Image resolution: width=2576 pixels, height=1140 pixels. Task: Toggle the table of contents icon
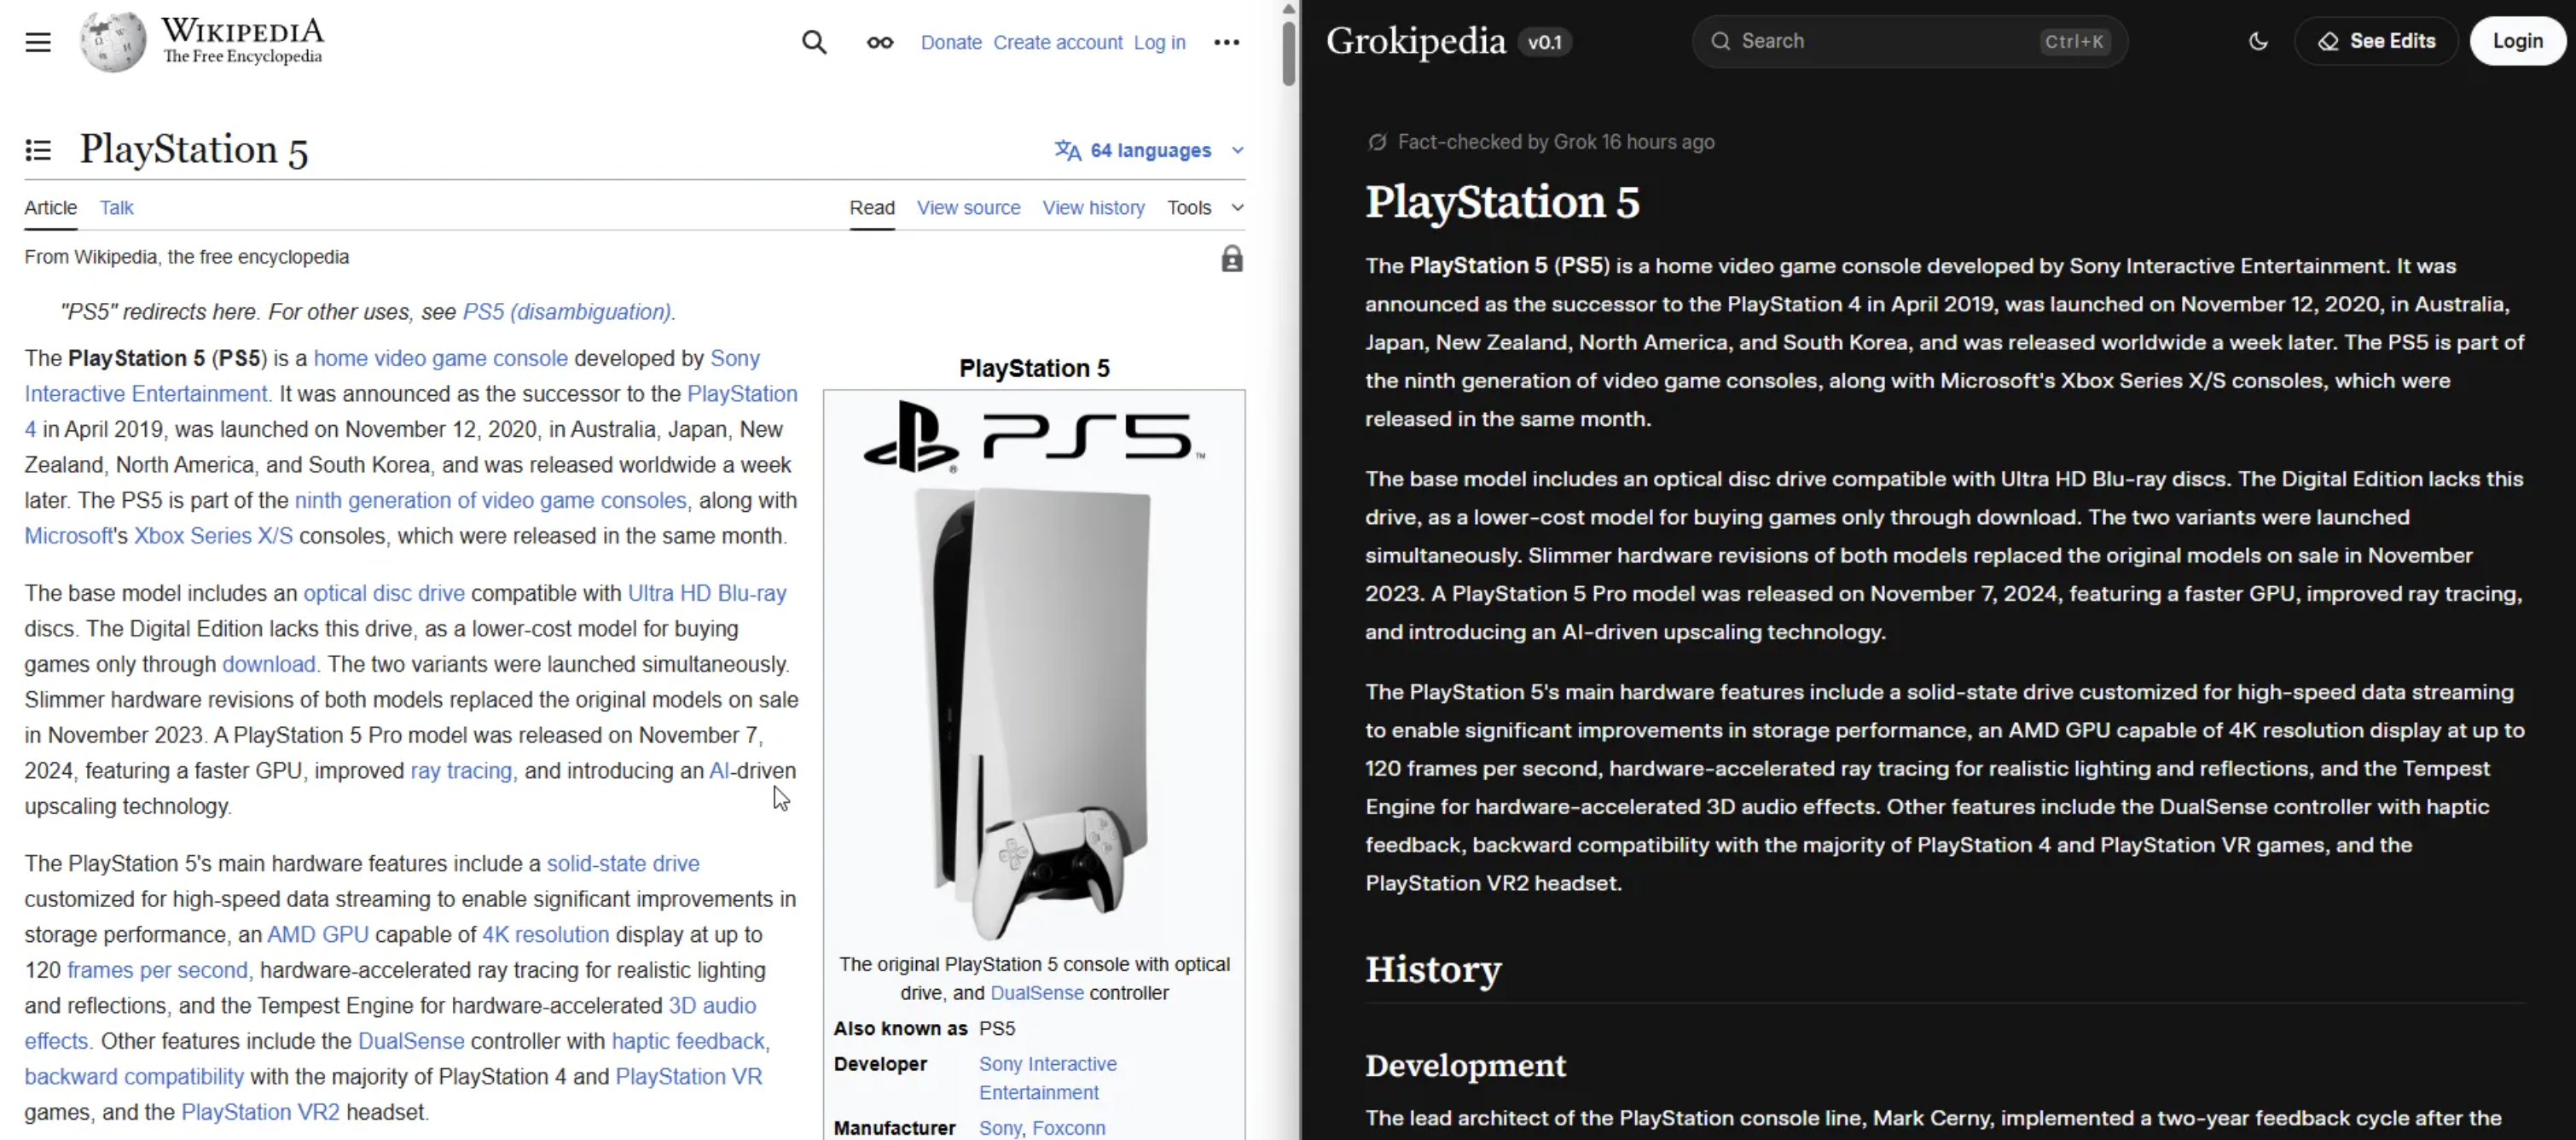pyautogui.click(x=38, y=150)
